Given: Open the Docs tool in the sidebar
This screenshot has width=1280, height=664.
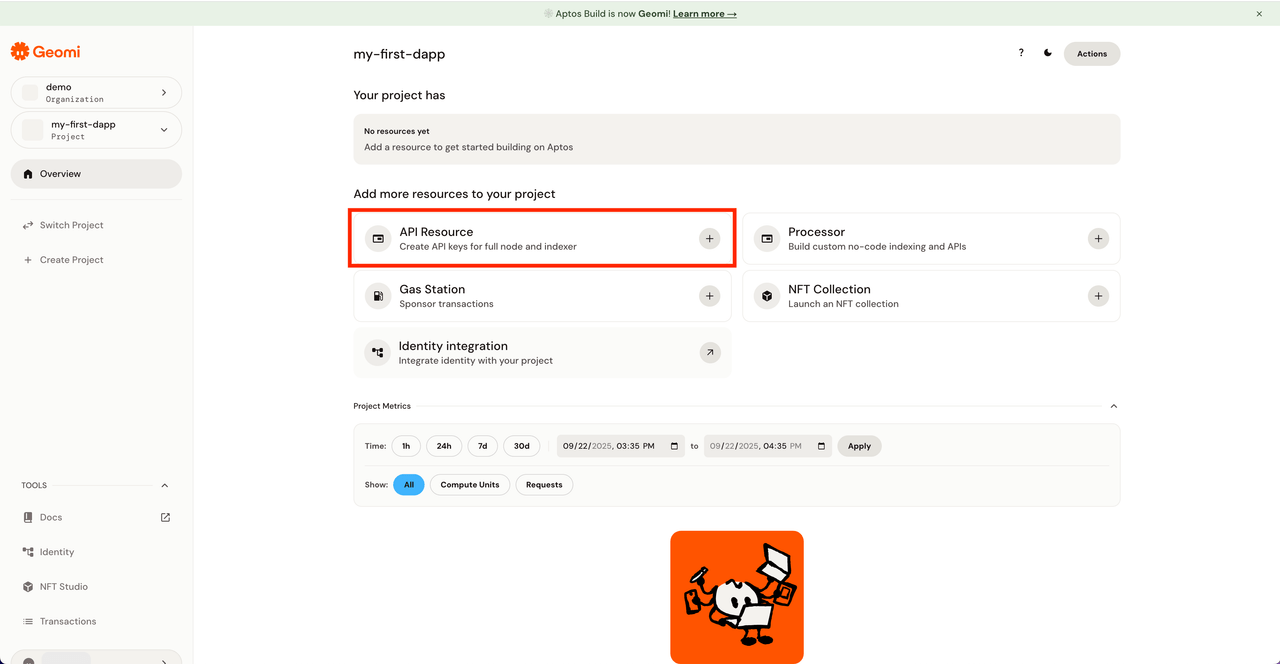Looking at the screenshot, I should 51,517.
